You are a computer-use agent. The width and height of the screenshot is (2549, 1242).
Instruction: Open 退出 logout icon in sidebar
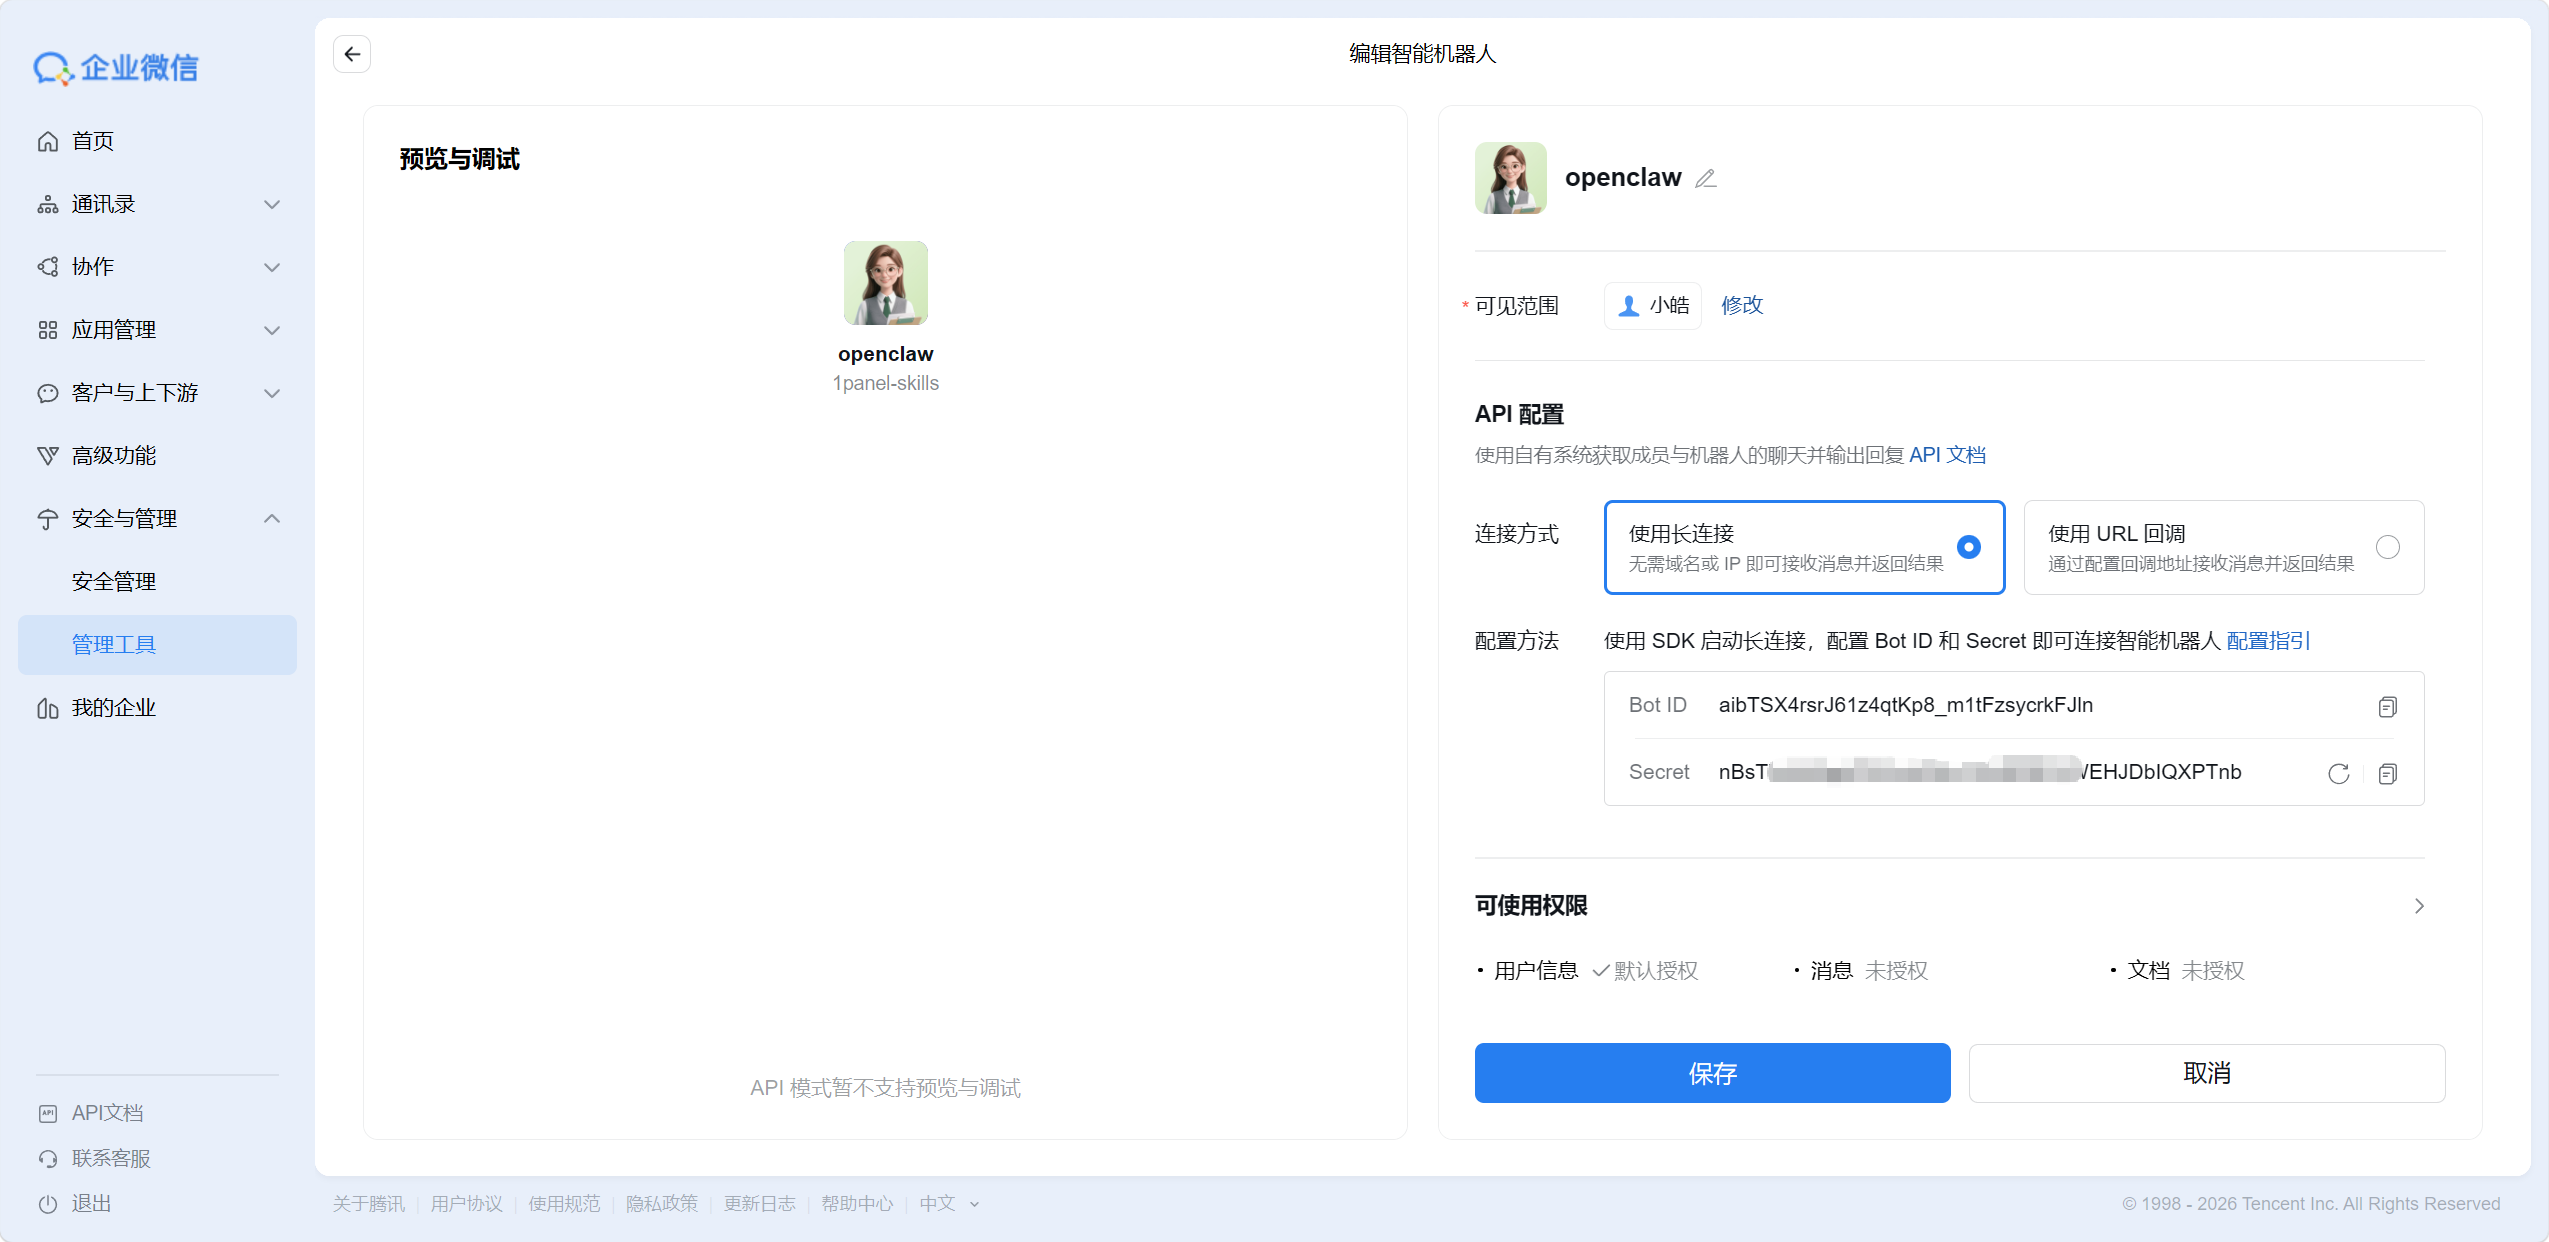48,1204
